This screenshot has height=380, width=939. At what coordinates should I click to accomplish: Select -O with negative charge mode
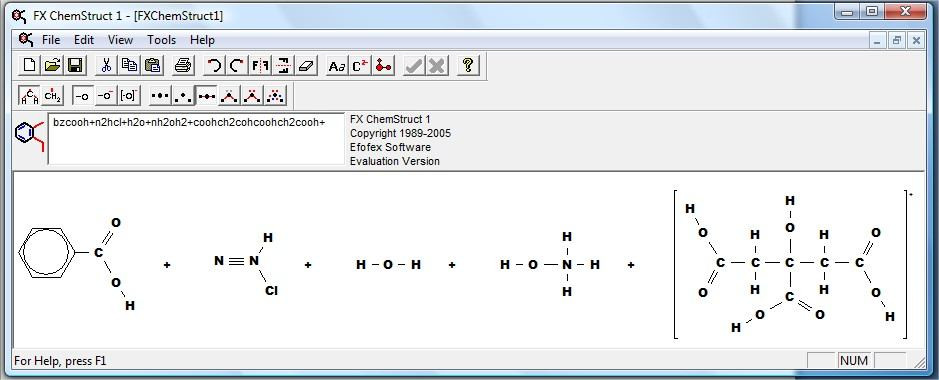pos(106,95)
